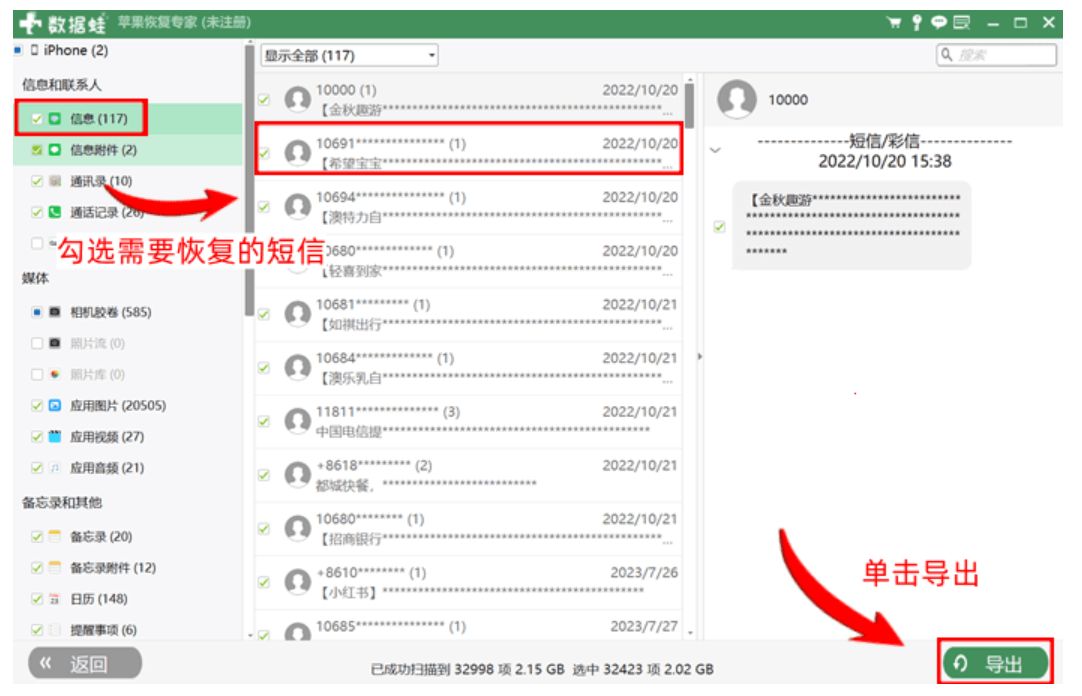Collapse the 短信/彩信 section chevron
This screenshot has width=1082, height=696.
716,150
